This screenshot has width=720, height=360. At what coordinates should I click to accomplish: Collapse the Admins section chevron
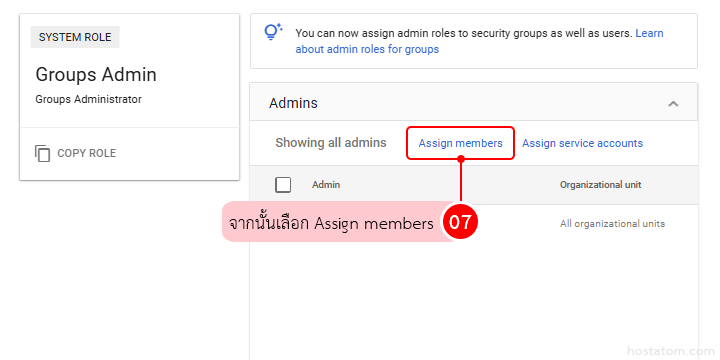[x=673, y=103]
